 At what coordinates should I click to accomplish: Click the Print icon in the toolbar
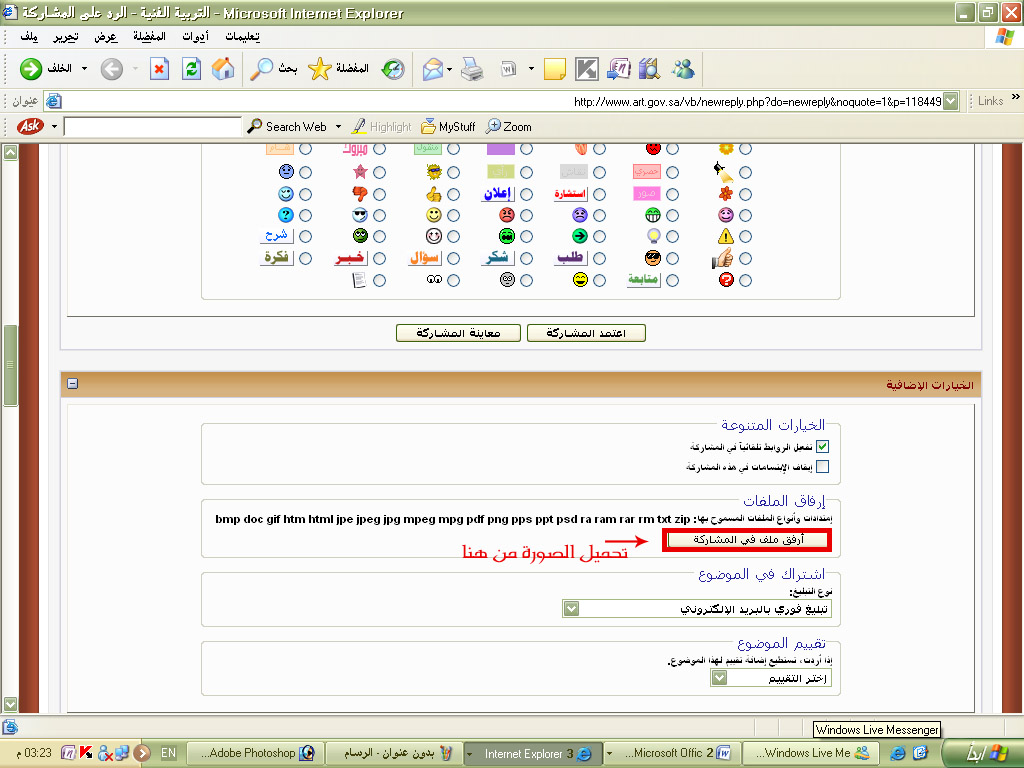[x=472, y=69]
